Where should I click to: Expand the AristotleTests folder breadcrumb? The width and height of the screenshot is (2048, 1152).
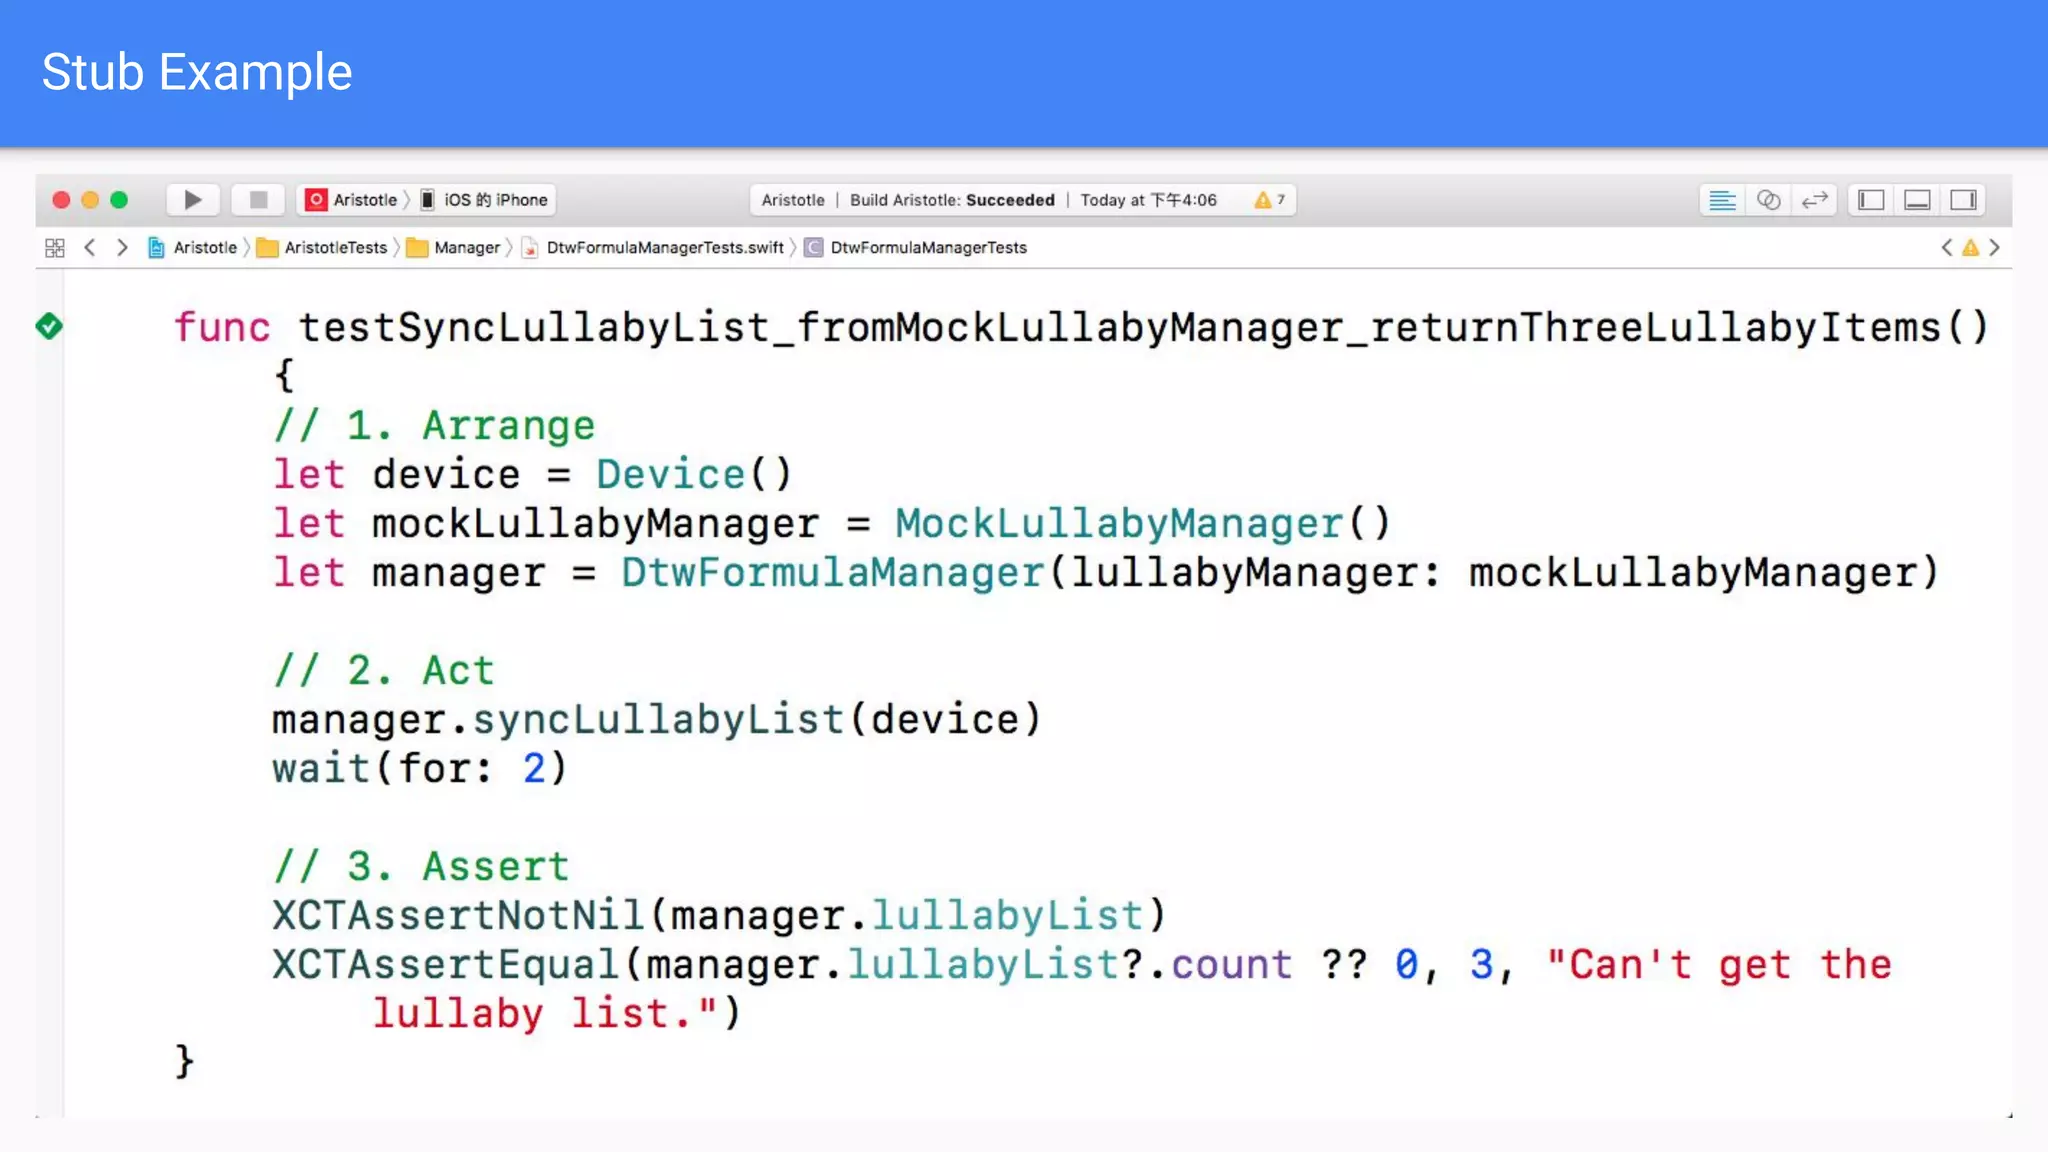tap(334, 248)
